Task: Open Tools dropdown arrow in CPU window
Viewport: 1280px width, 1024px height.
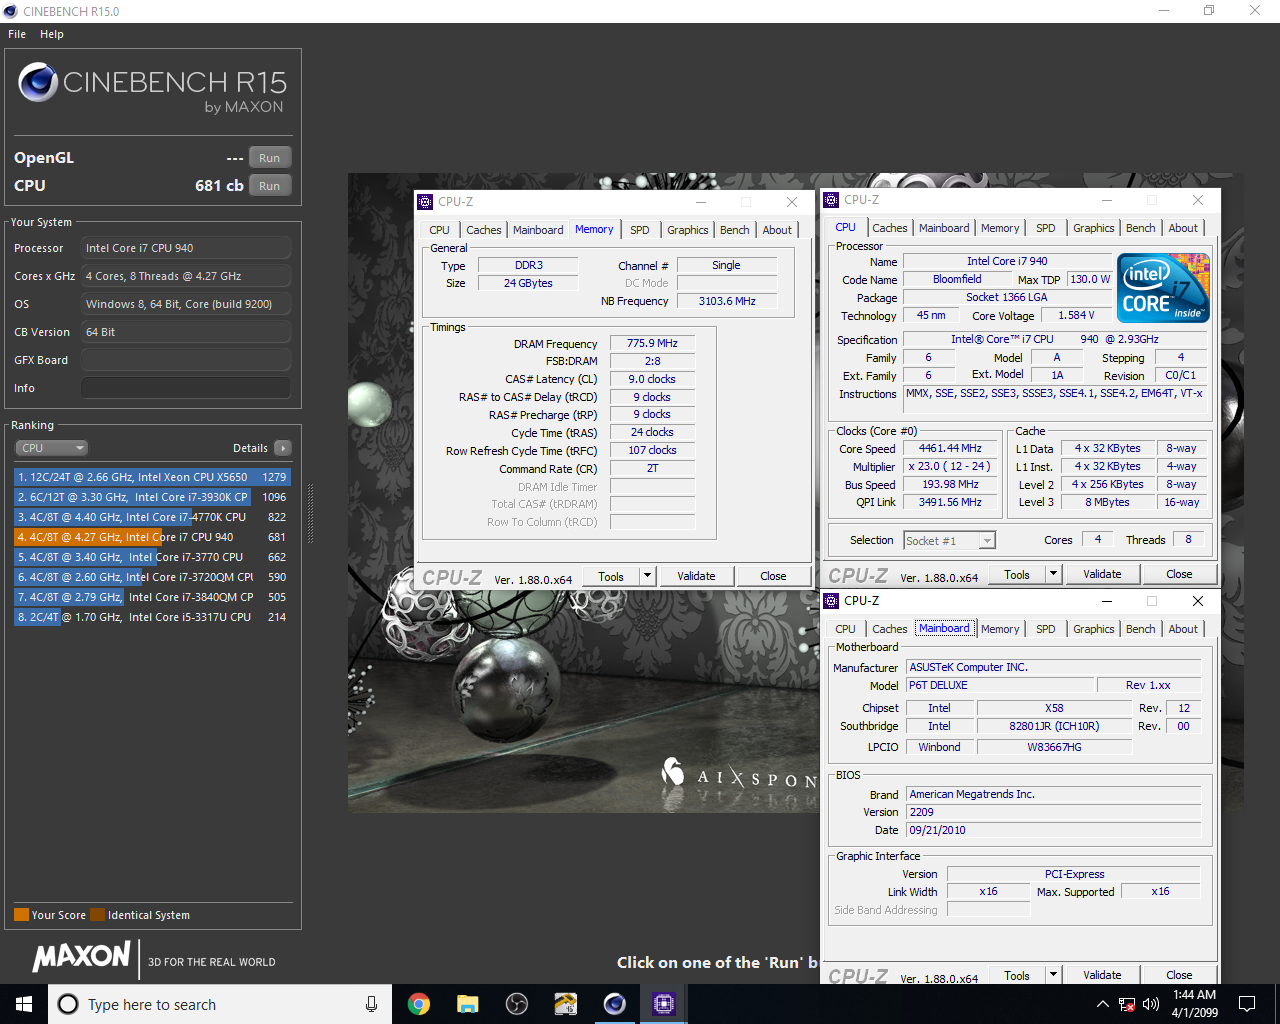Action: (x=1053, y=574)
